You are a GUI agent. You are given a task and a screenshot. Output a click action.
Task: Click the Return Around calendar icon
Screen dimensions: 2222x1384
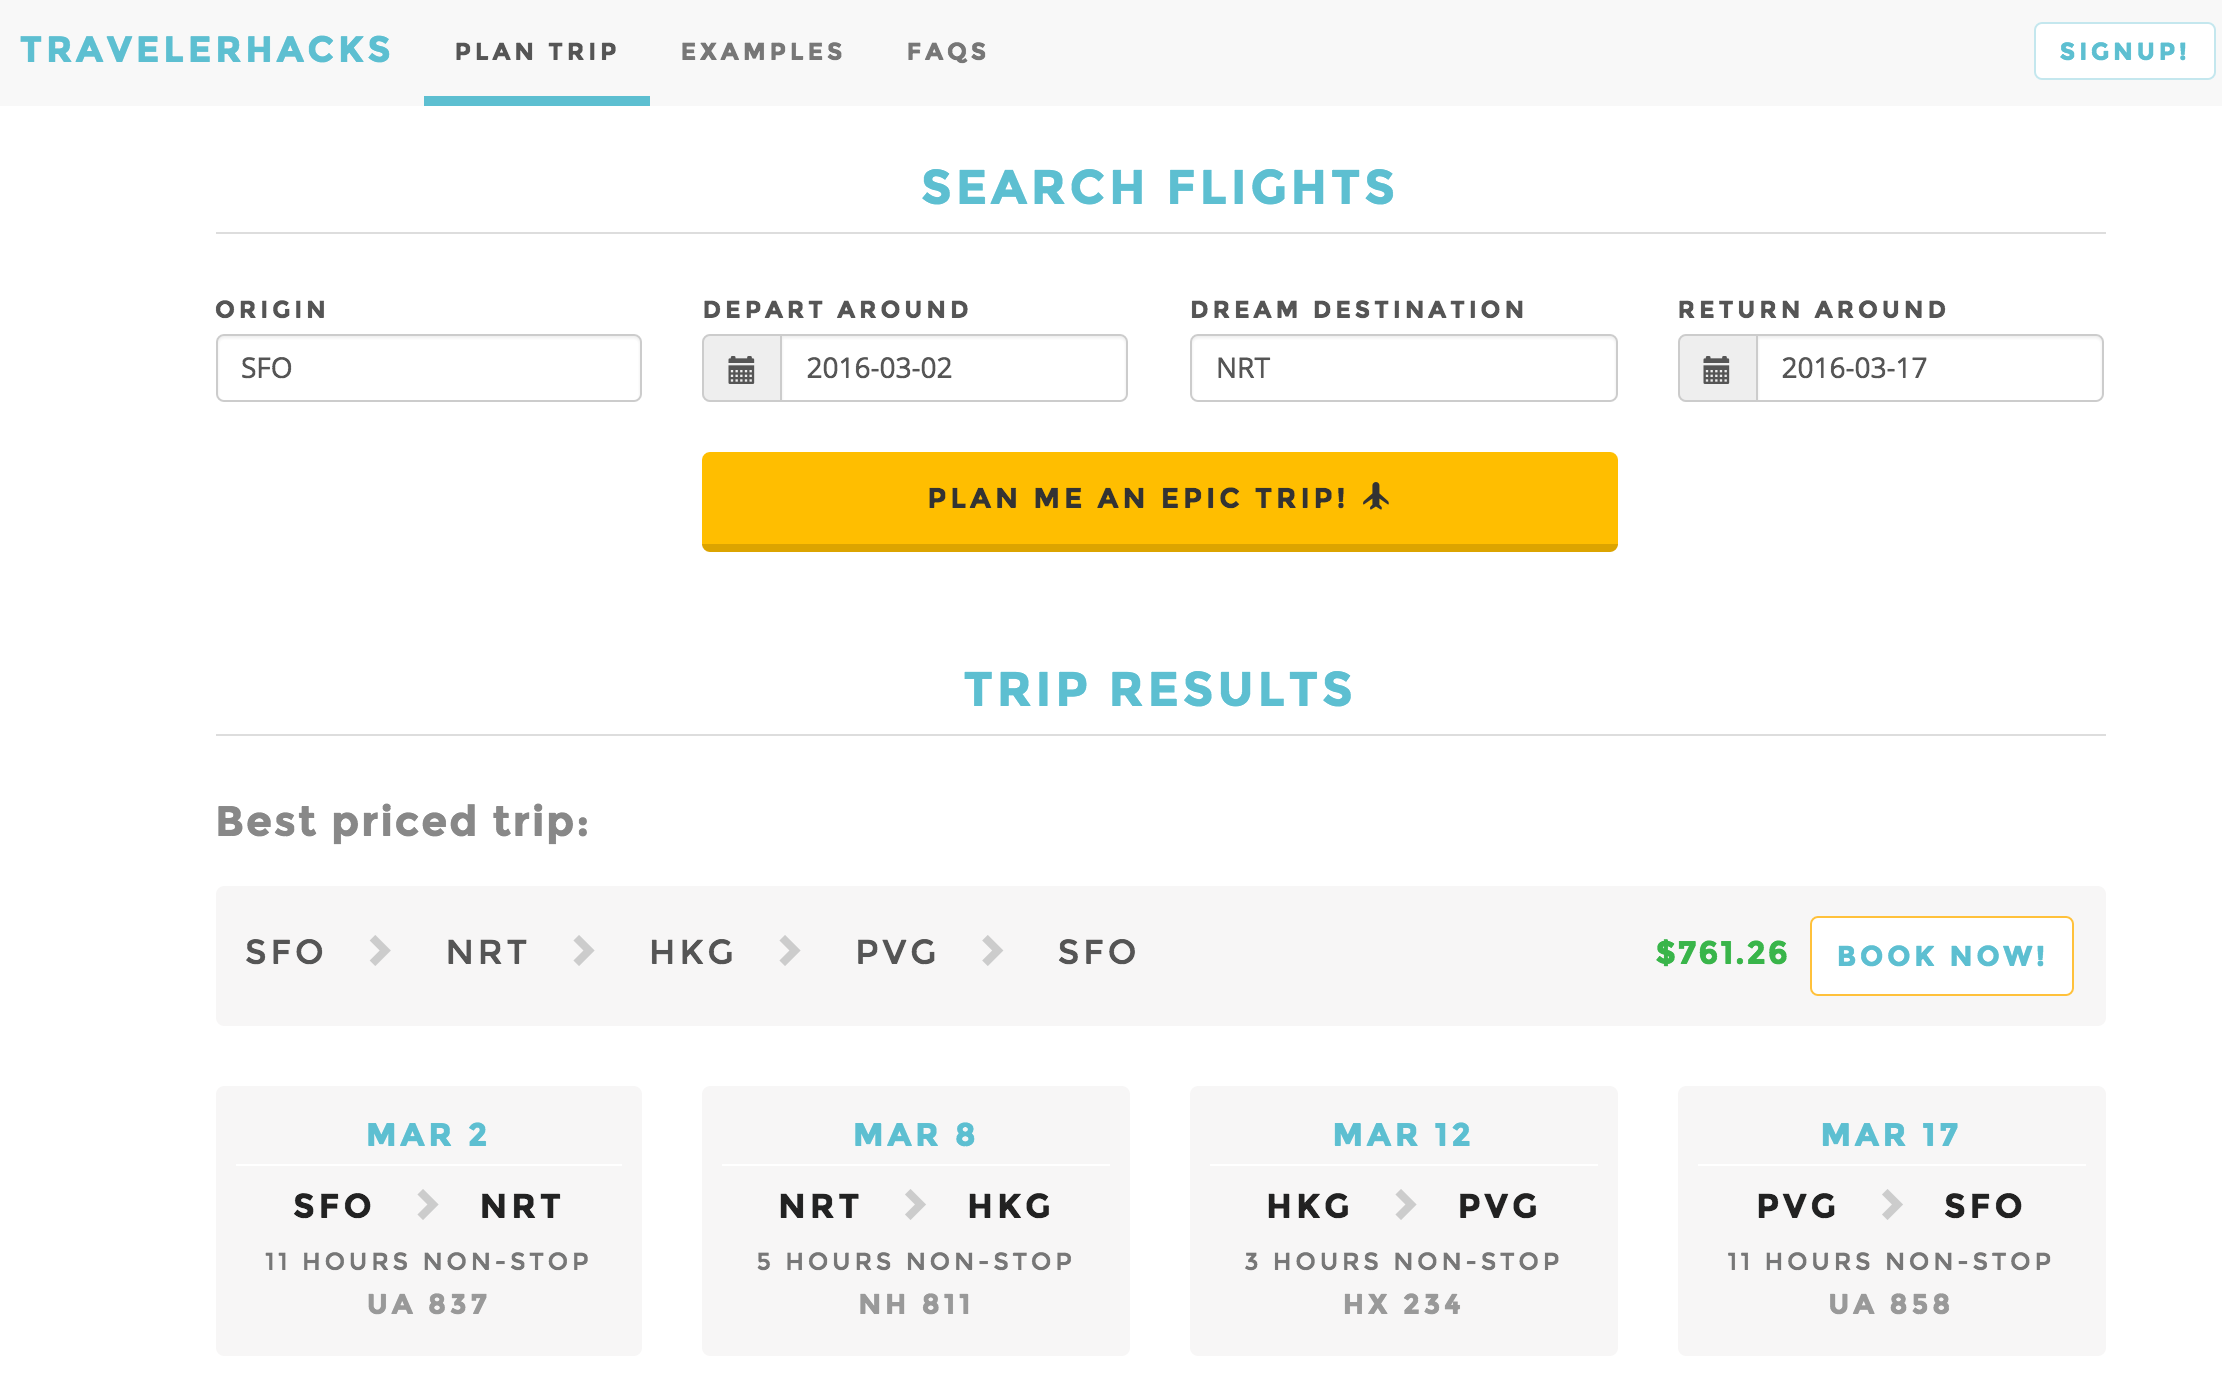[x=1716, y=369]
